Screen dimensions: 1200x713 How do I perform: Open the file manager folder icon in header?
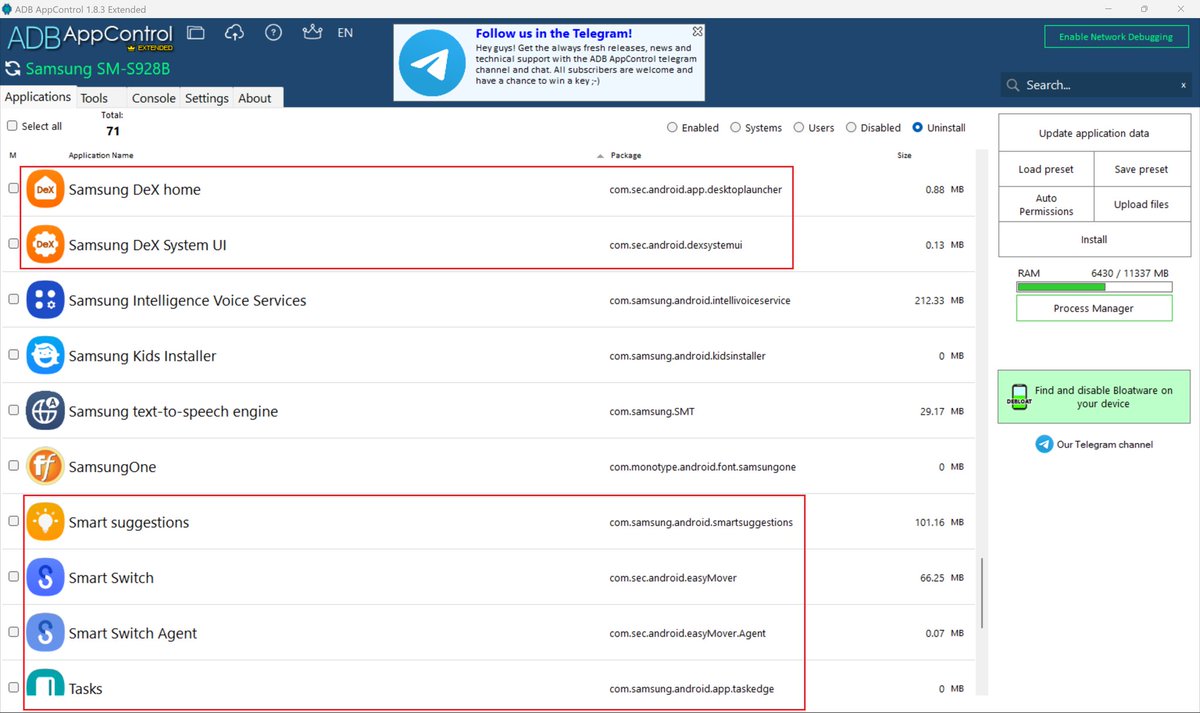(196, 33)
